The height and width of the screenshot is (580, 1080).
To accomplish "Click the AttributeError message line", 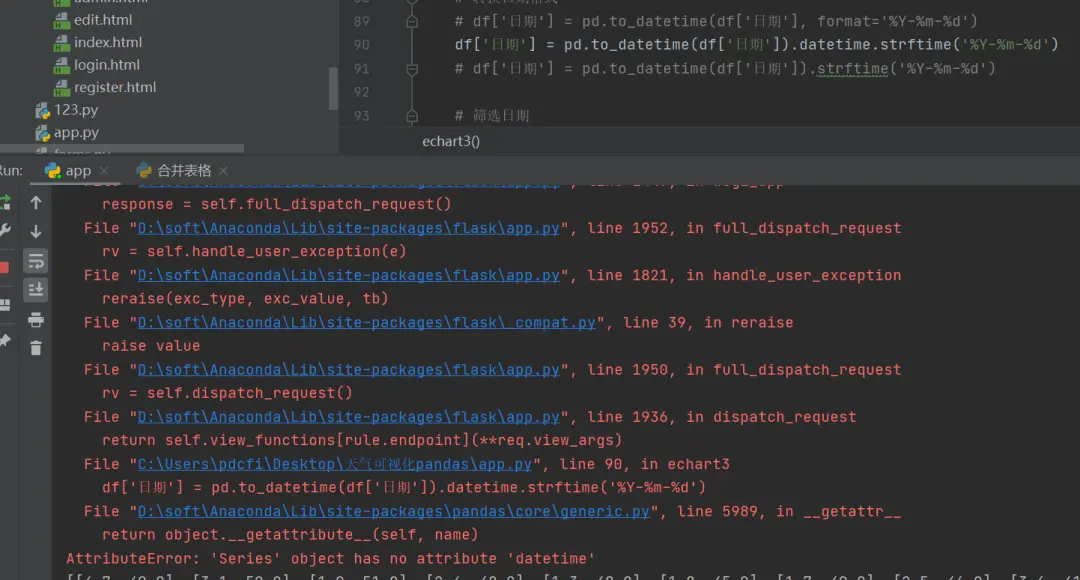I will (331, 559).
